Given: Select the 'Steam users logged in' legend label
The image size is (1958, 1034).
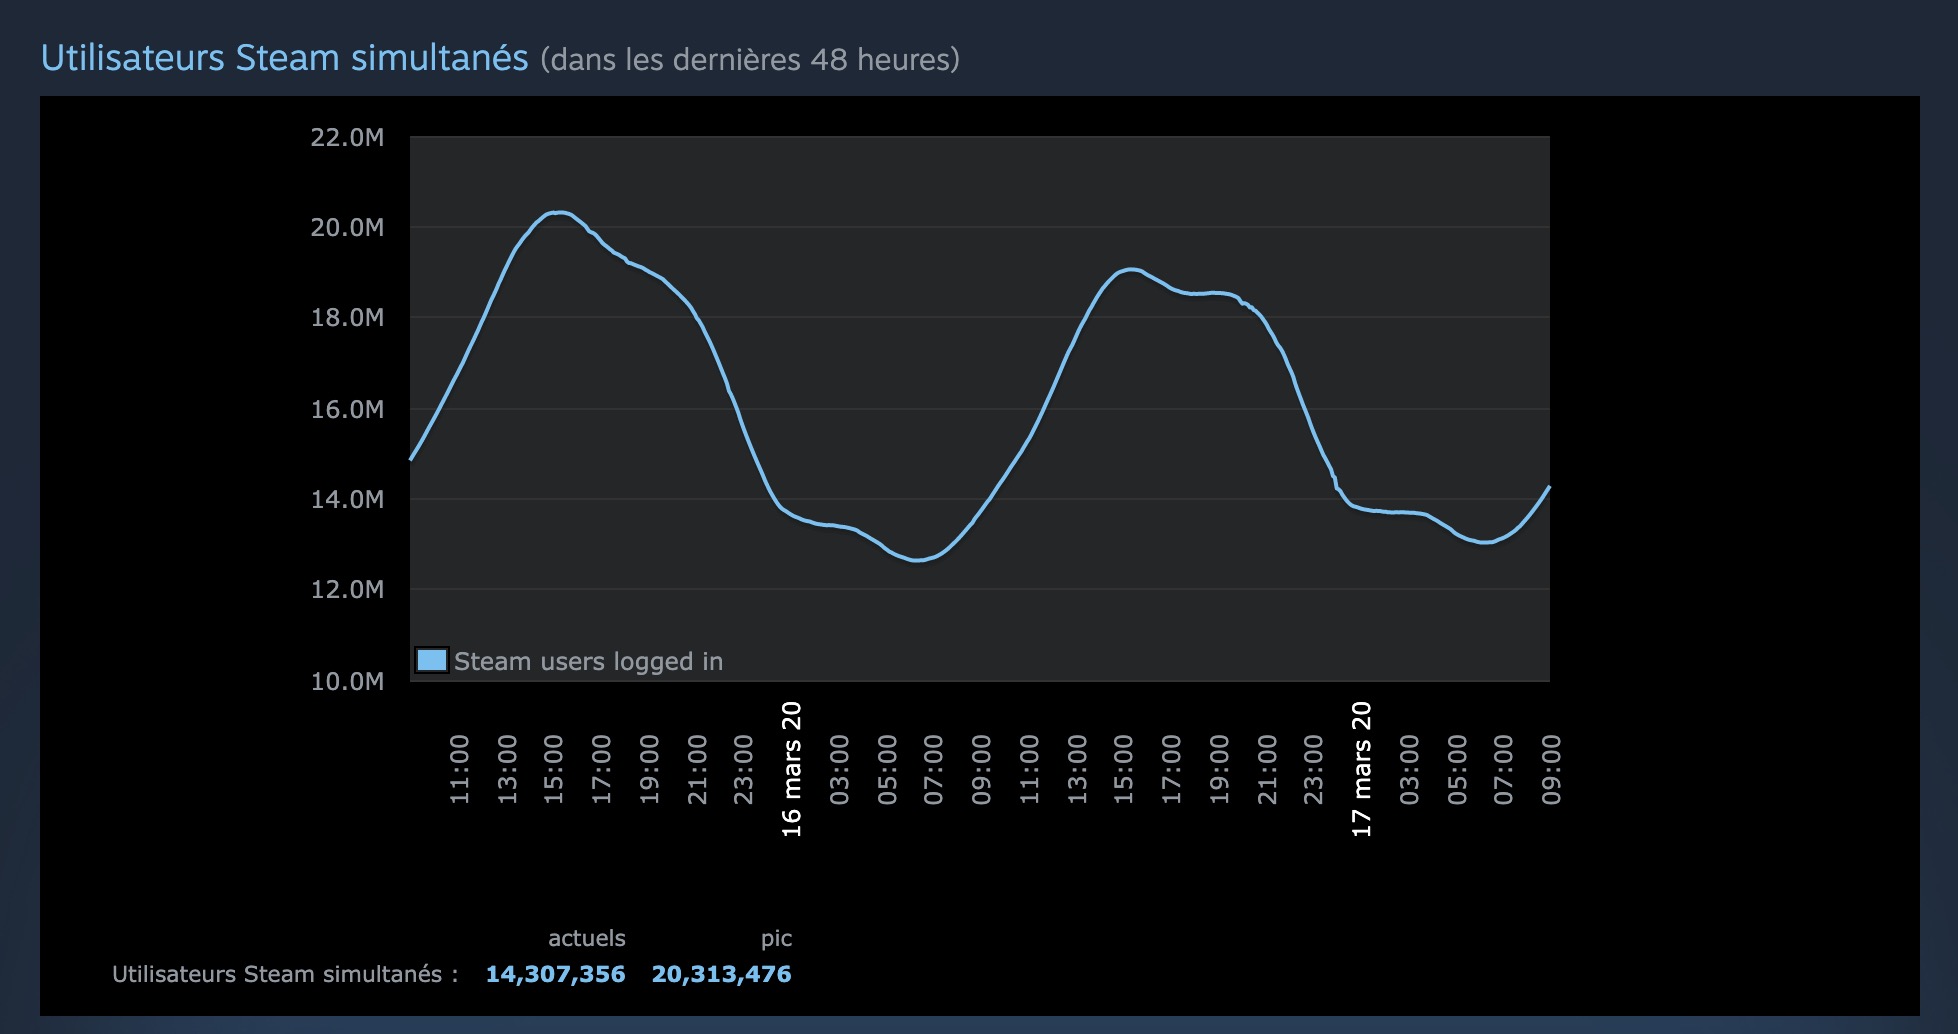Looking at the screenshot, I should coord(588,661).
